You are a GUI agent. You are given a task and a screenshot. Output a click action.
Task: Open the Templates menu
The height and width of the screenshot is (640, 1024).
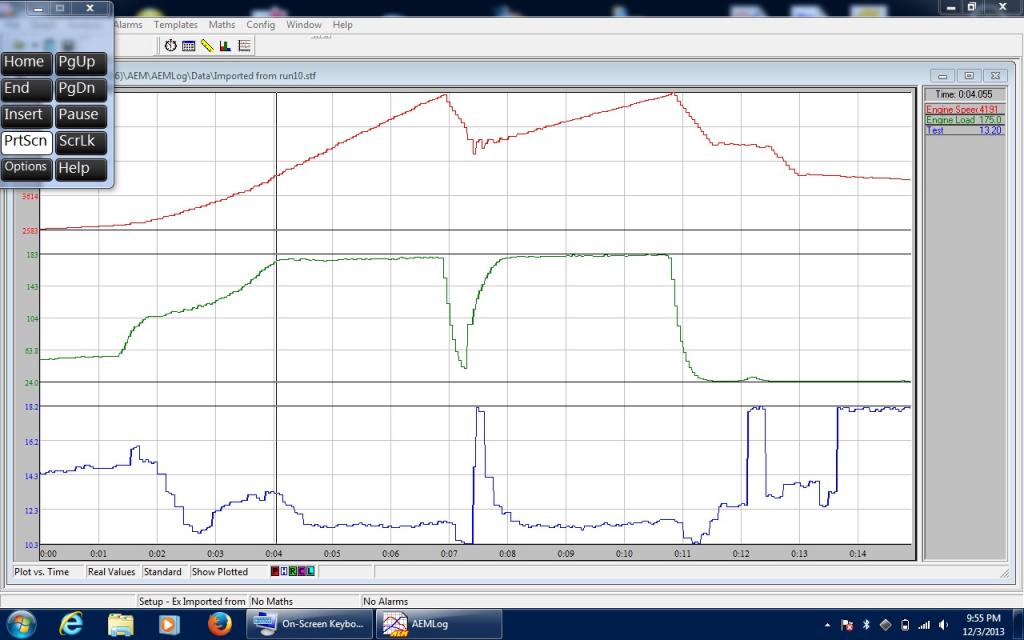click(176, 24)
